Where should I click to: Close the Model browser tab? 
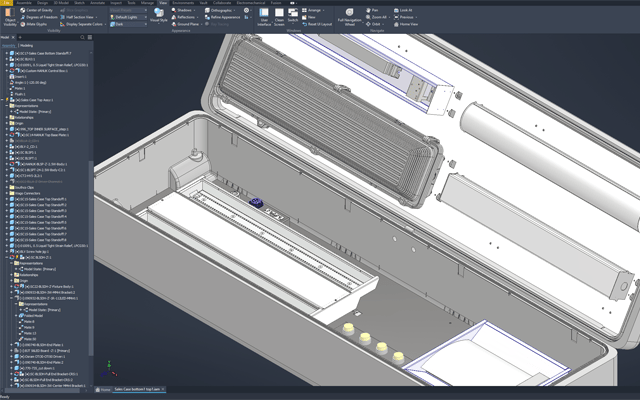coord(13,37)
